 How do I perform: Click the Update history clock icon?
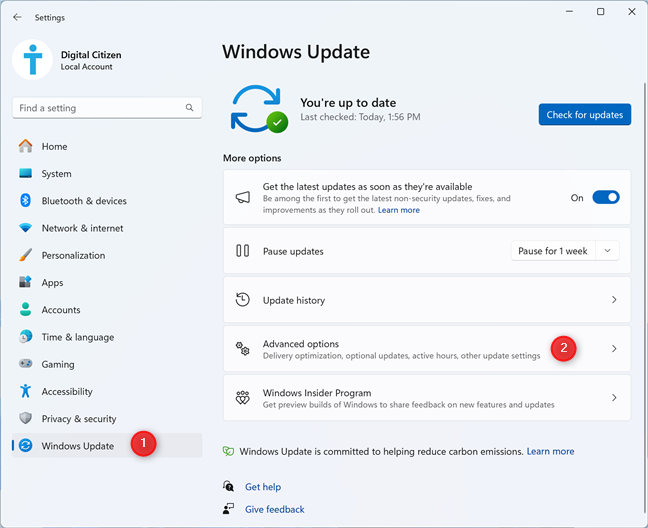coord(243,300)
